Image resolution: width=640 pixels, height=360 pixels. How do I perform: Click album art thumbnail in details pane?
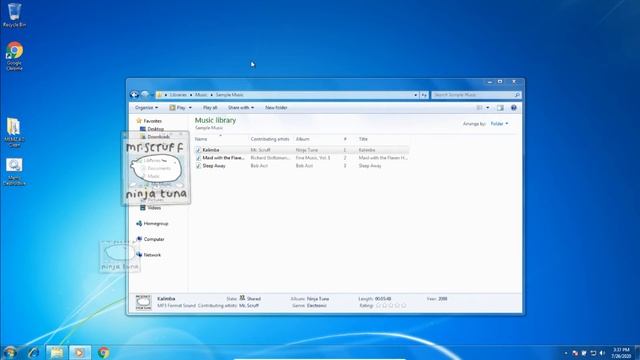pos(143,302)
